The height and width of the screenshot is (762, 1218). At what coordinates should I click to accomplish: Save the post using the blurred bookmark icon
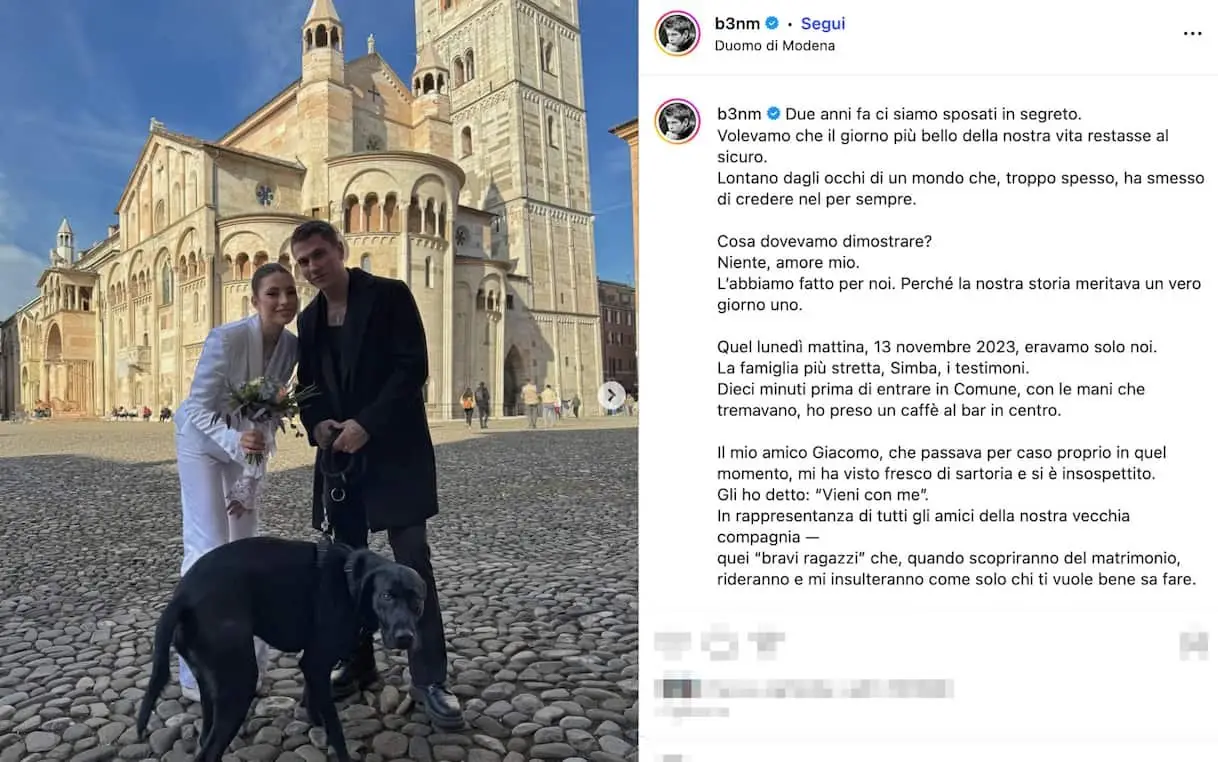[x=1193, y=643]
